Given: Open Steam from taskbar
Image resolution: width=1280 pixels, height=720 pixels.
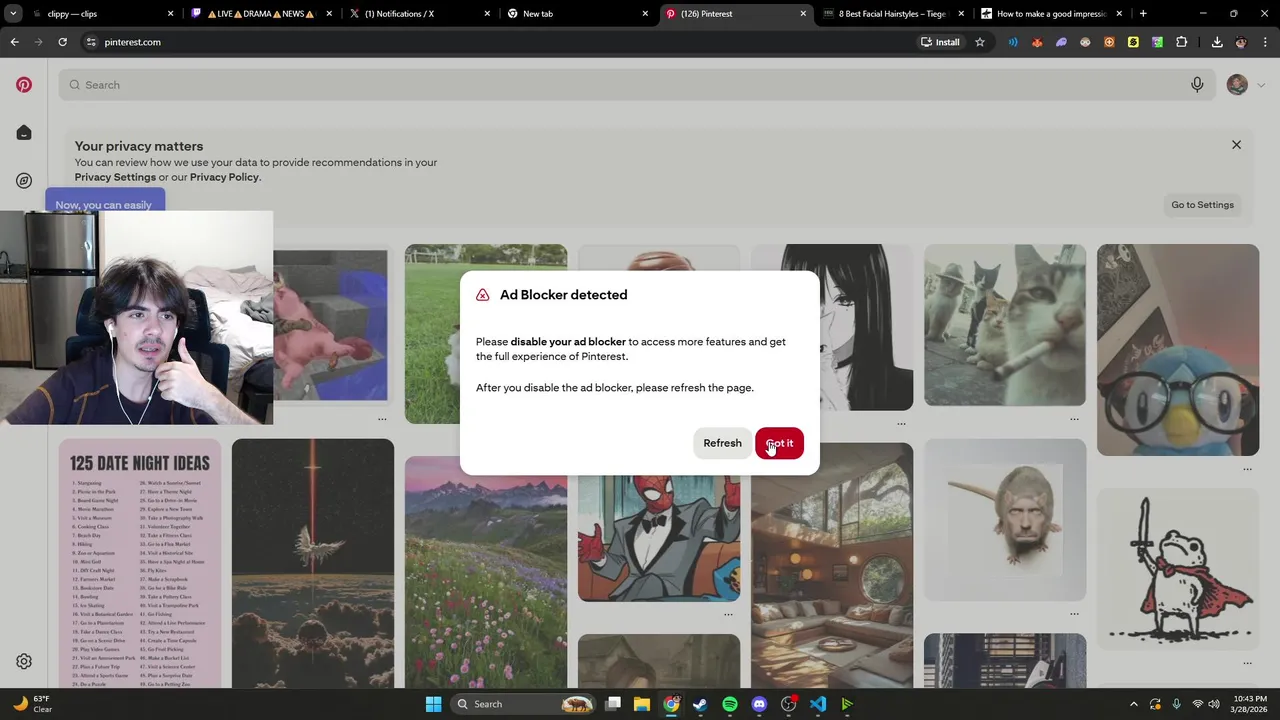Looking at the screenshot, I should pyautogui.click(x=700, y=704).
